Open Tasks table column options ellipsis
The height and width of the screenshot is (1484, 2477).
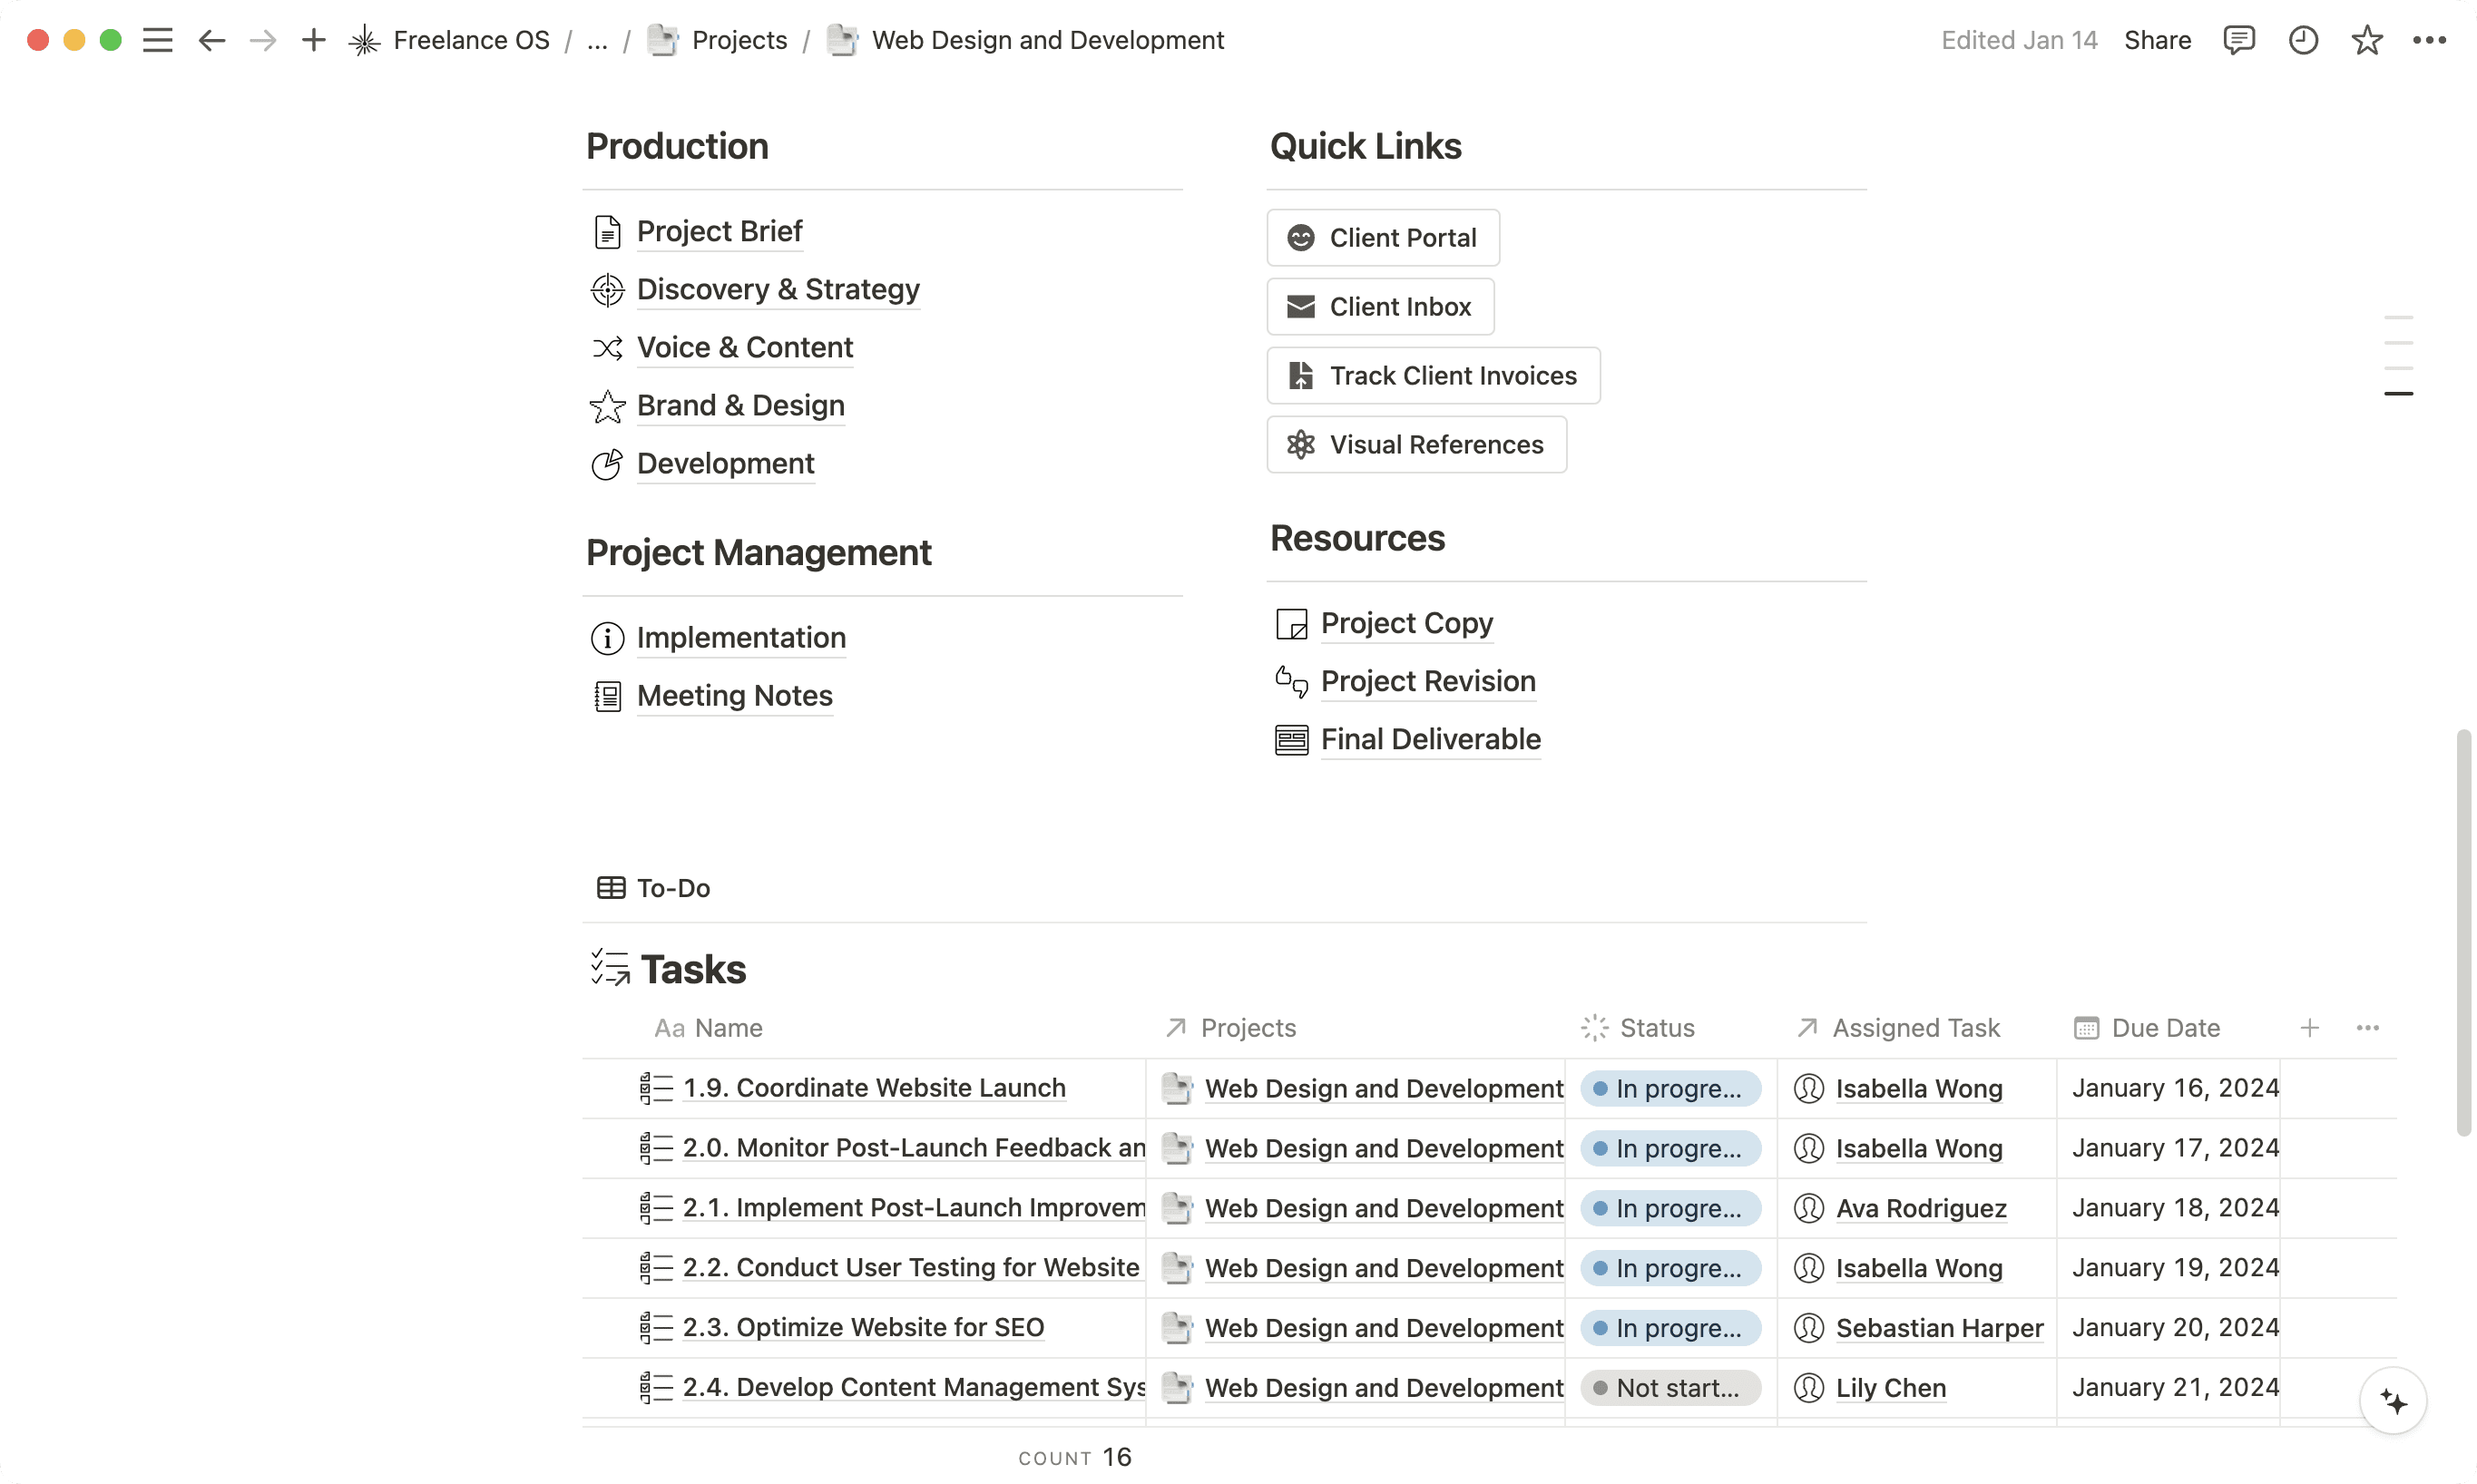[2368, 1028]
